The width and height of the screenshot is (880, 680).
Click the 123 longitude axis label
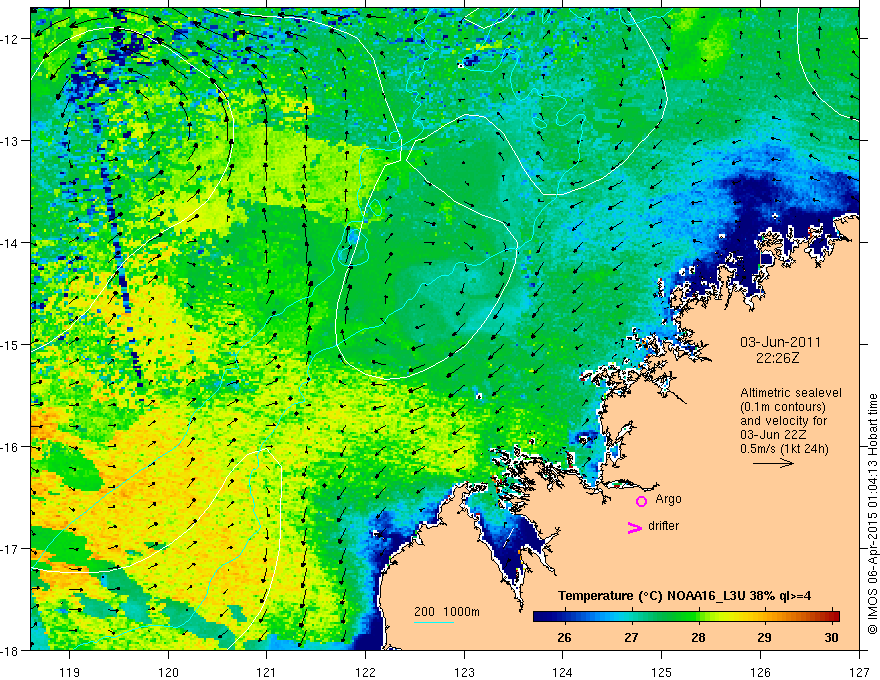(x=464, y=672)
